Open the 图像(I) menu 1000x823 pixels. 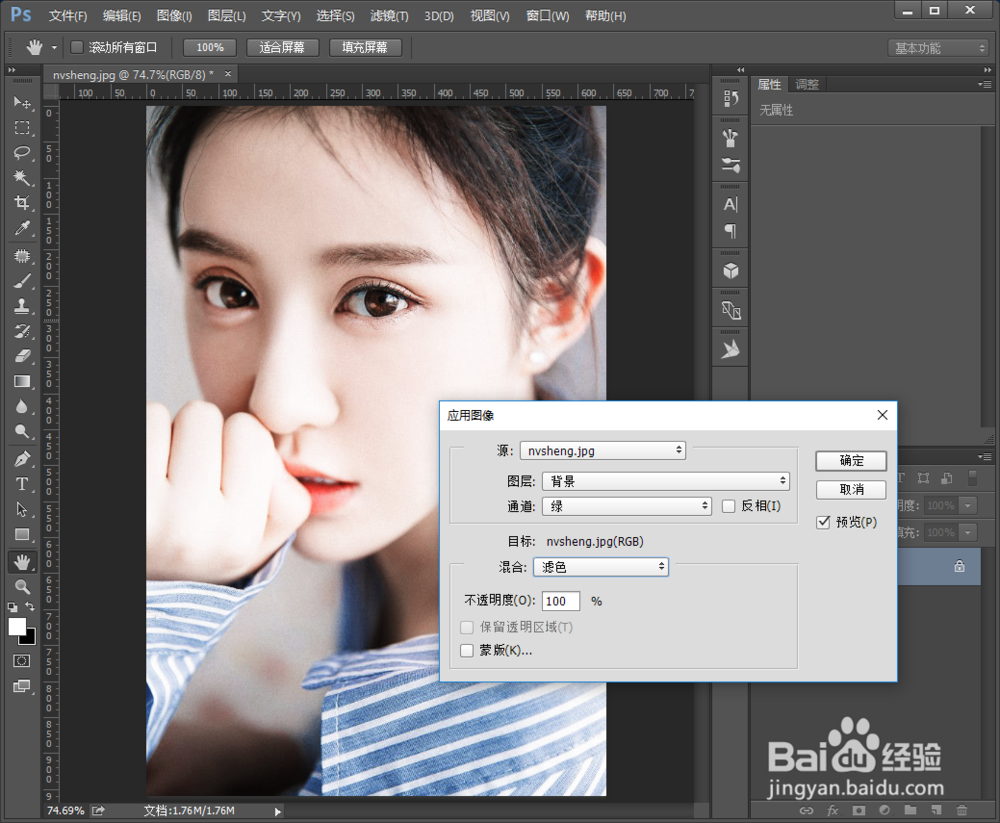pos(174,16)
